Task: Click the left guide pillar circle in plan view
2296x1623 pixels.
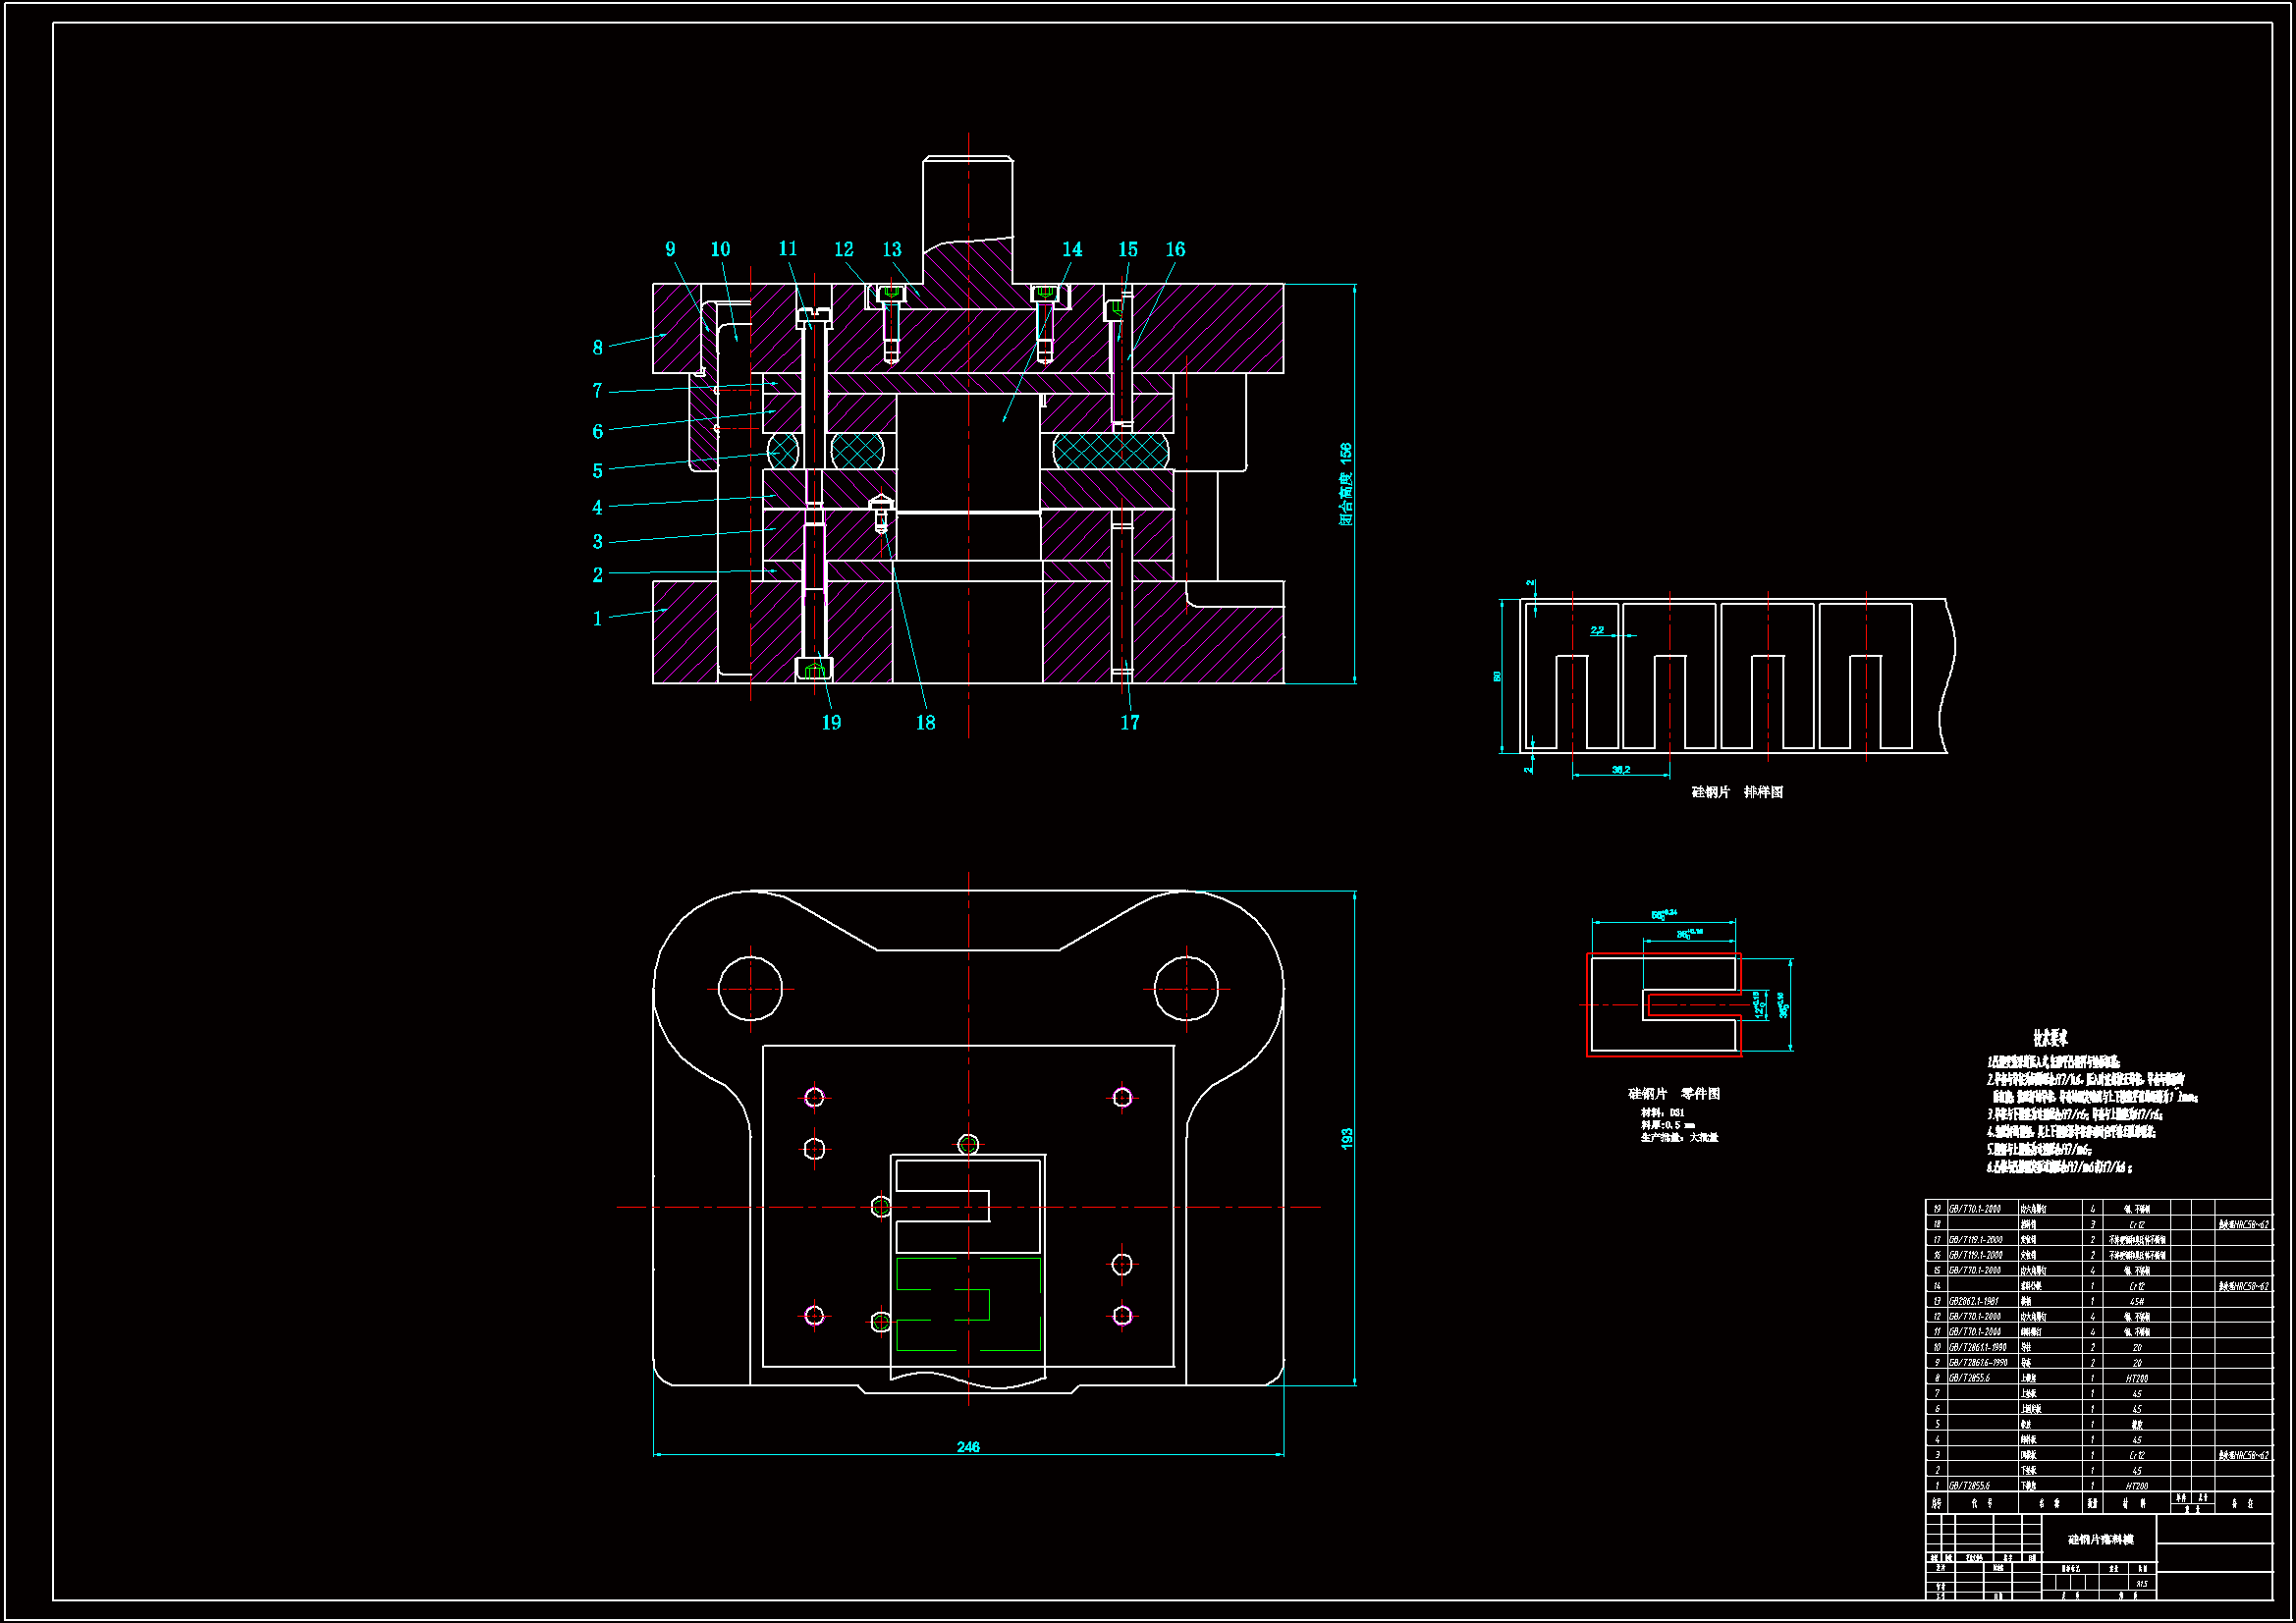Action: (750, 988)
